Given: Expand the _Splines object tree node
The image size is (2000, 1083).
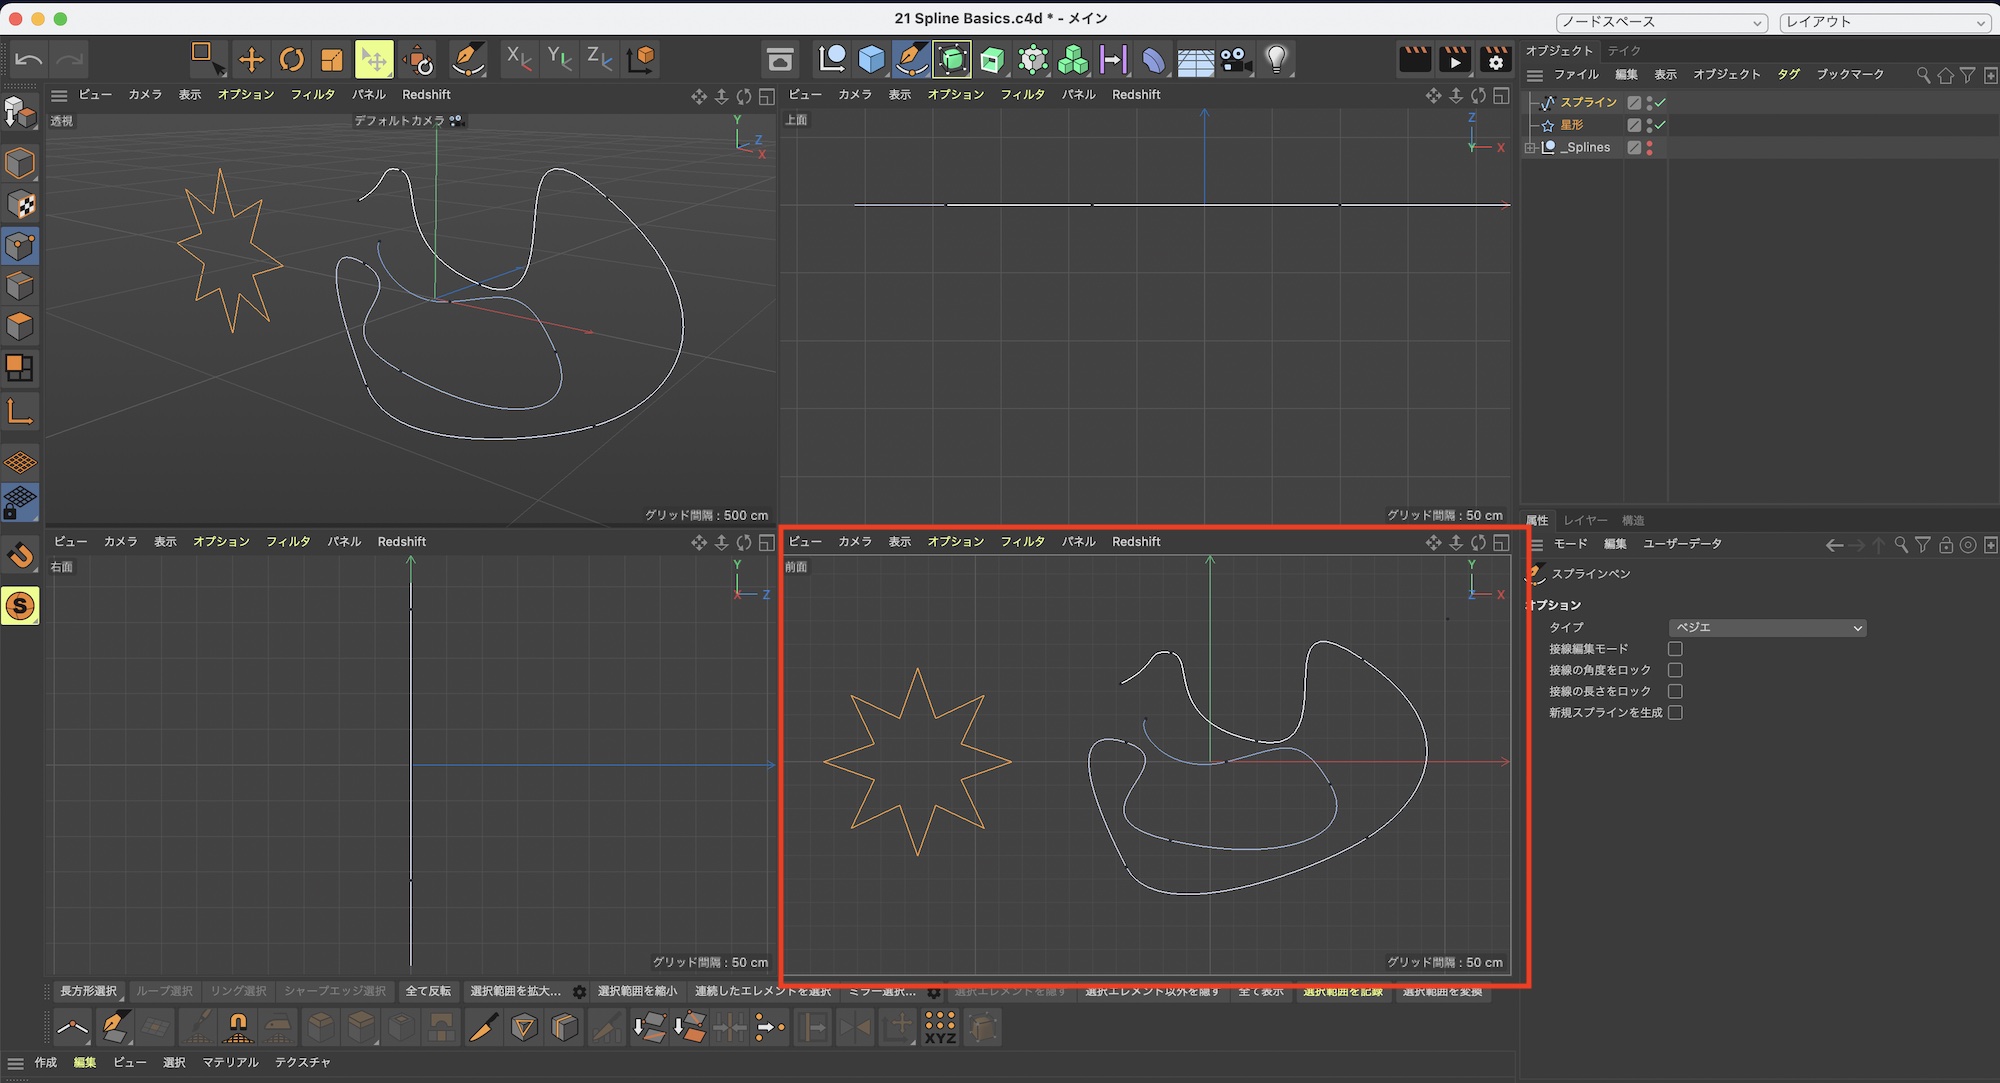Looking at the screenshot, I should point(1530,148).
